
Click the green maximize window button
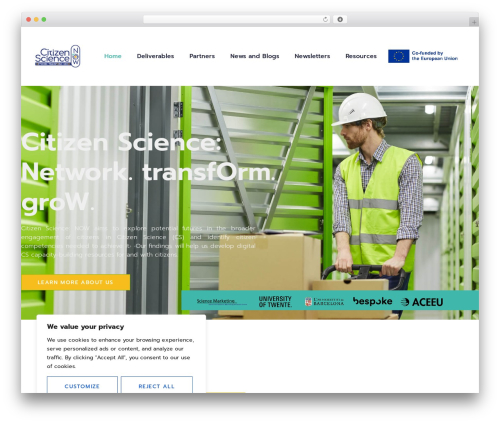(44, 20)
